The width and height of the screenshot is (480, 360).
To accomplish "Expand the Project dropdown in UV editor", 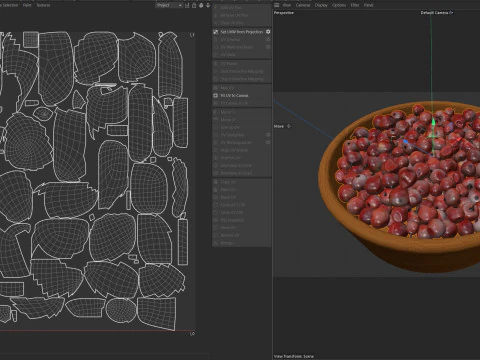I will (x=169, y=5).
